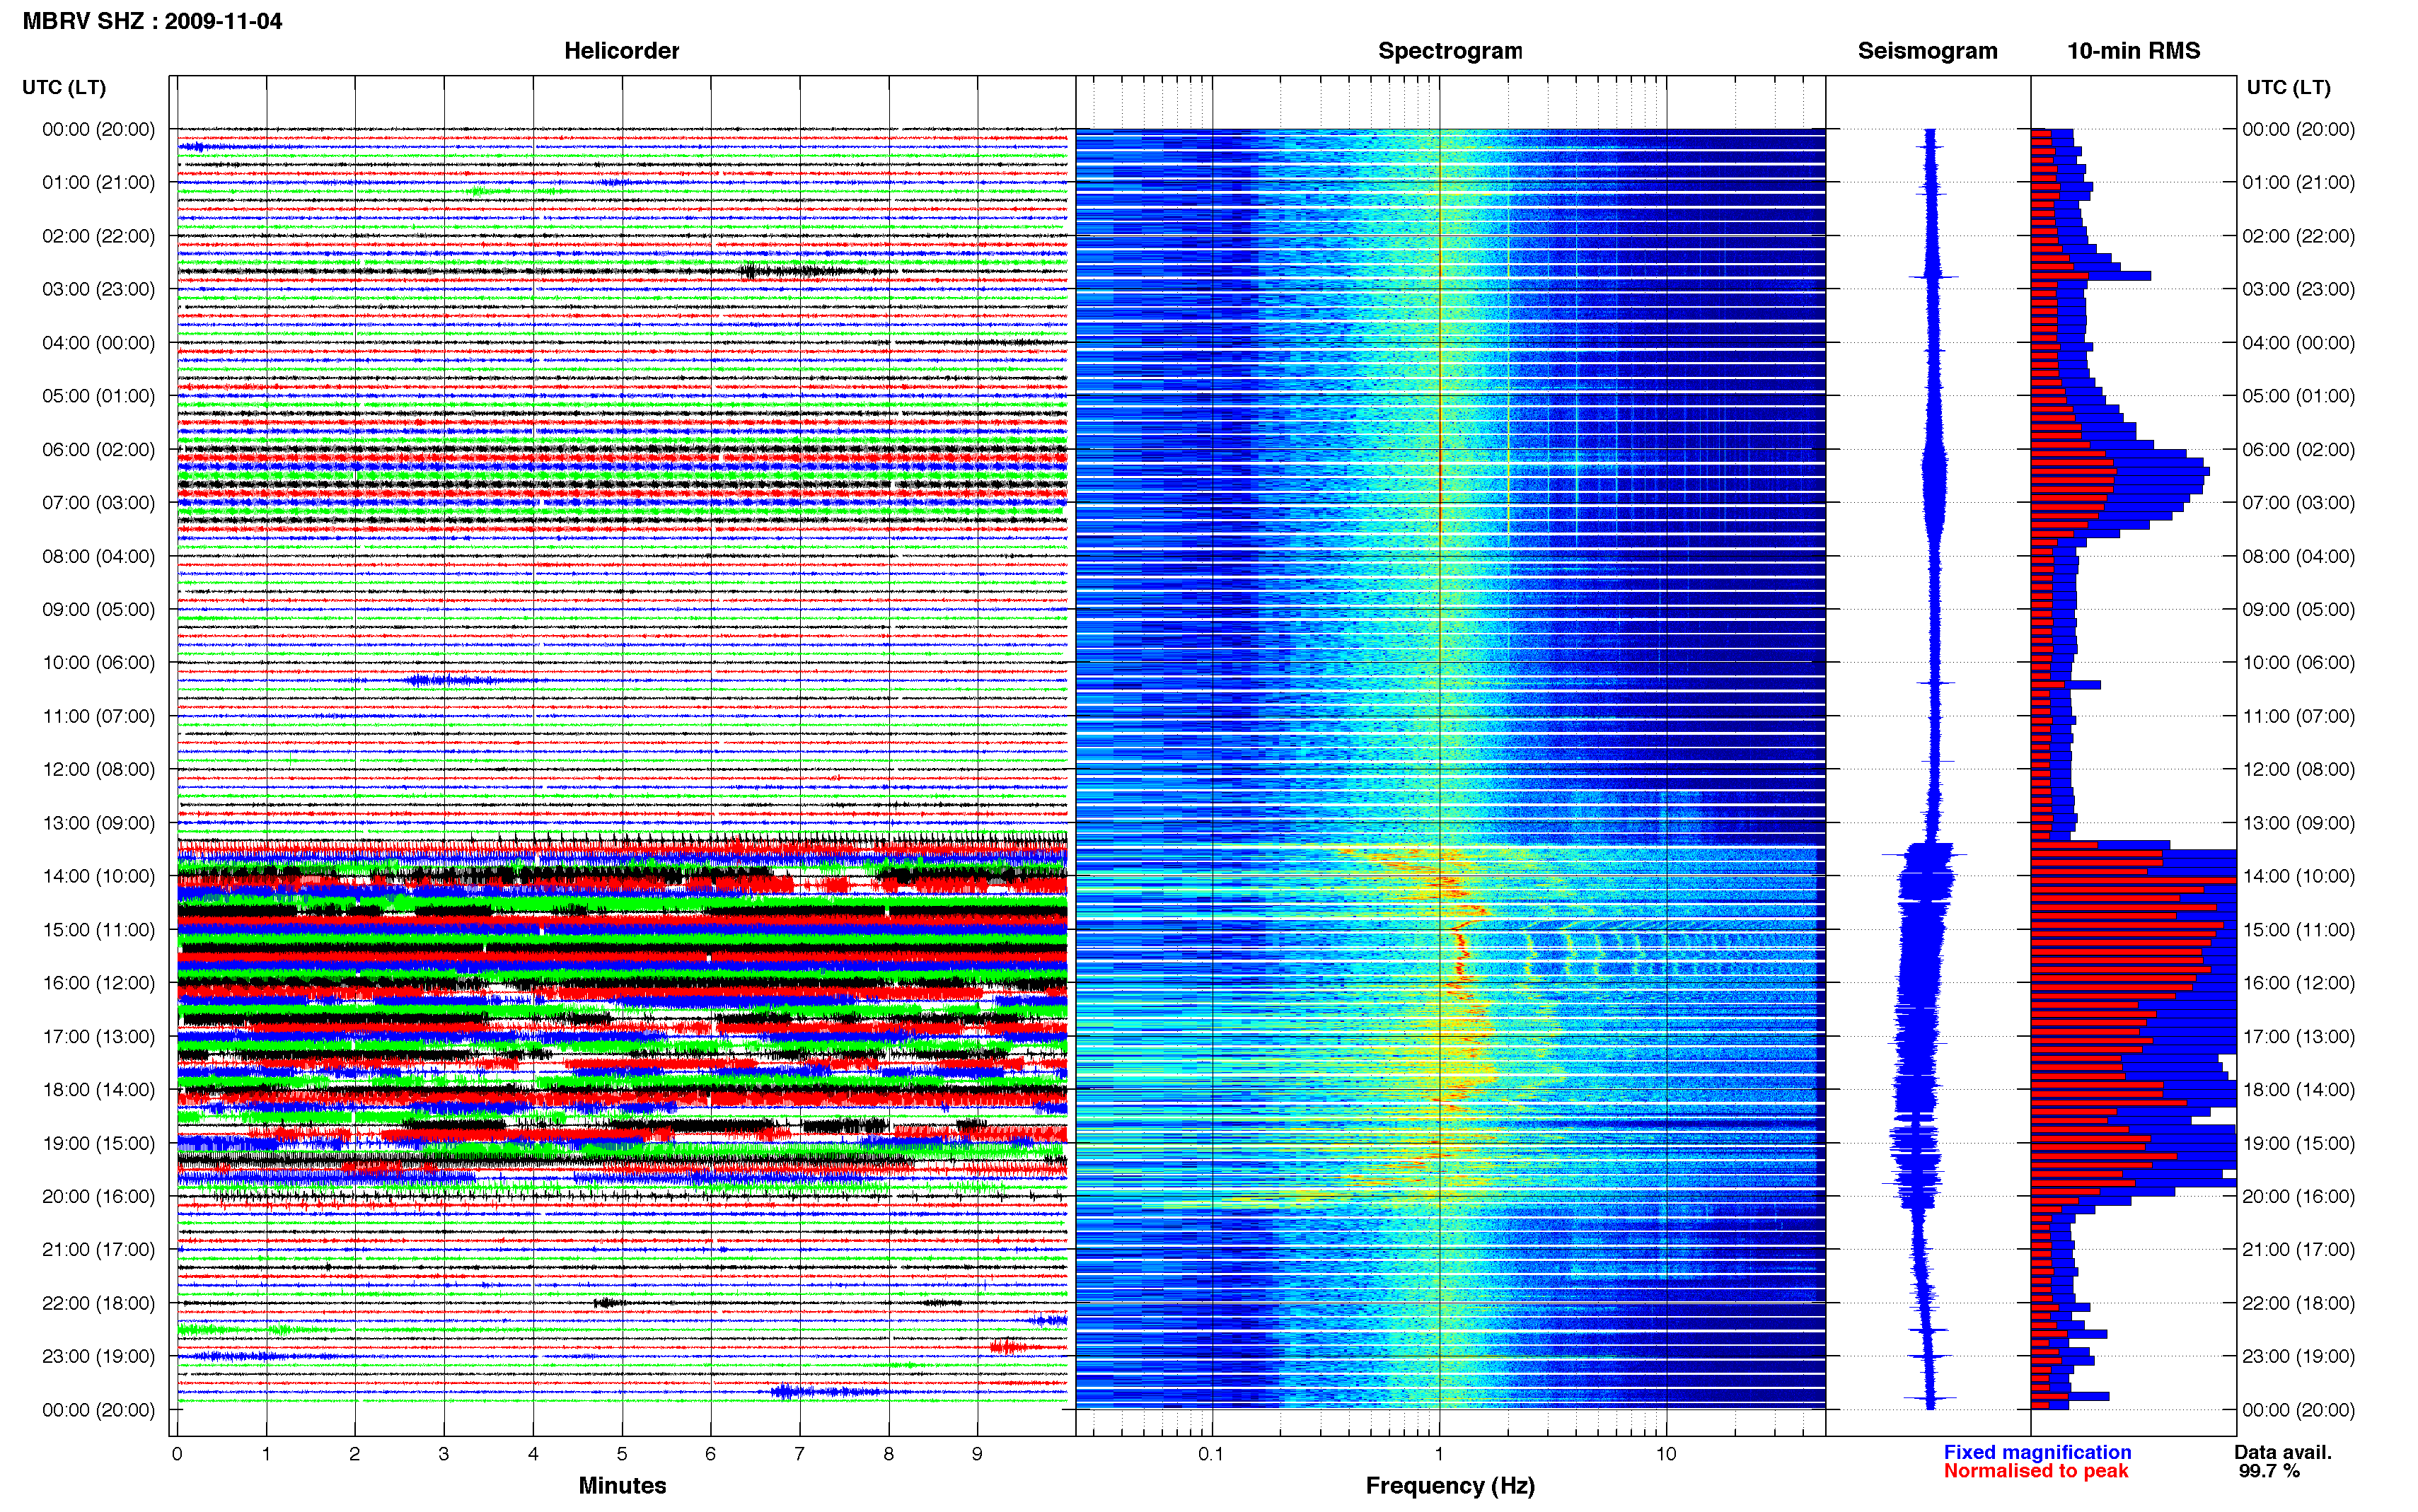Image resolution: width=2418 pixels, height=1512 pixels.
Task: Click '14:00 (10:00)' on the Helicorder time axis
Action: [99, 876]
